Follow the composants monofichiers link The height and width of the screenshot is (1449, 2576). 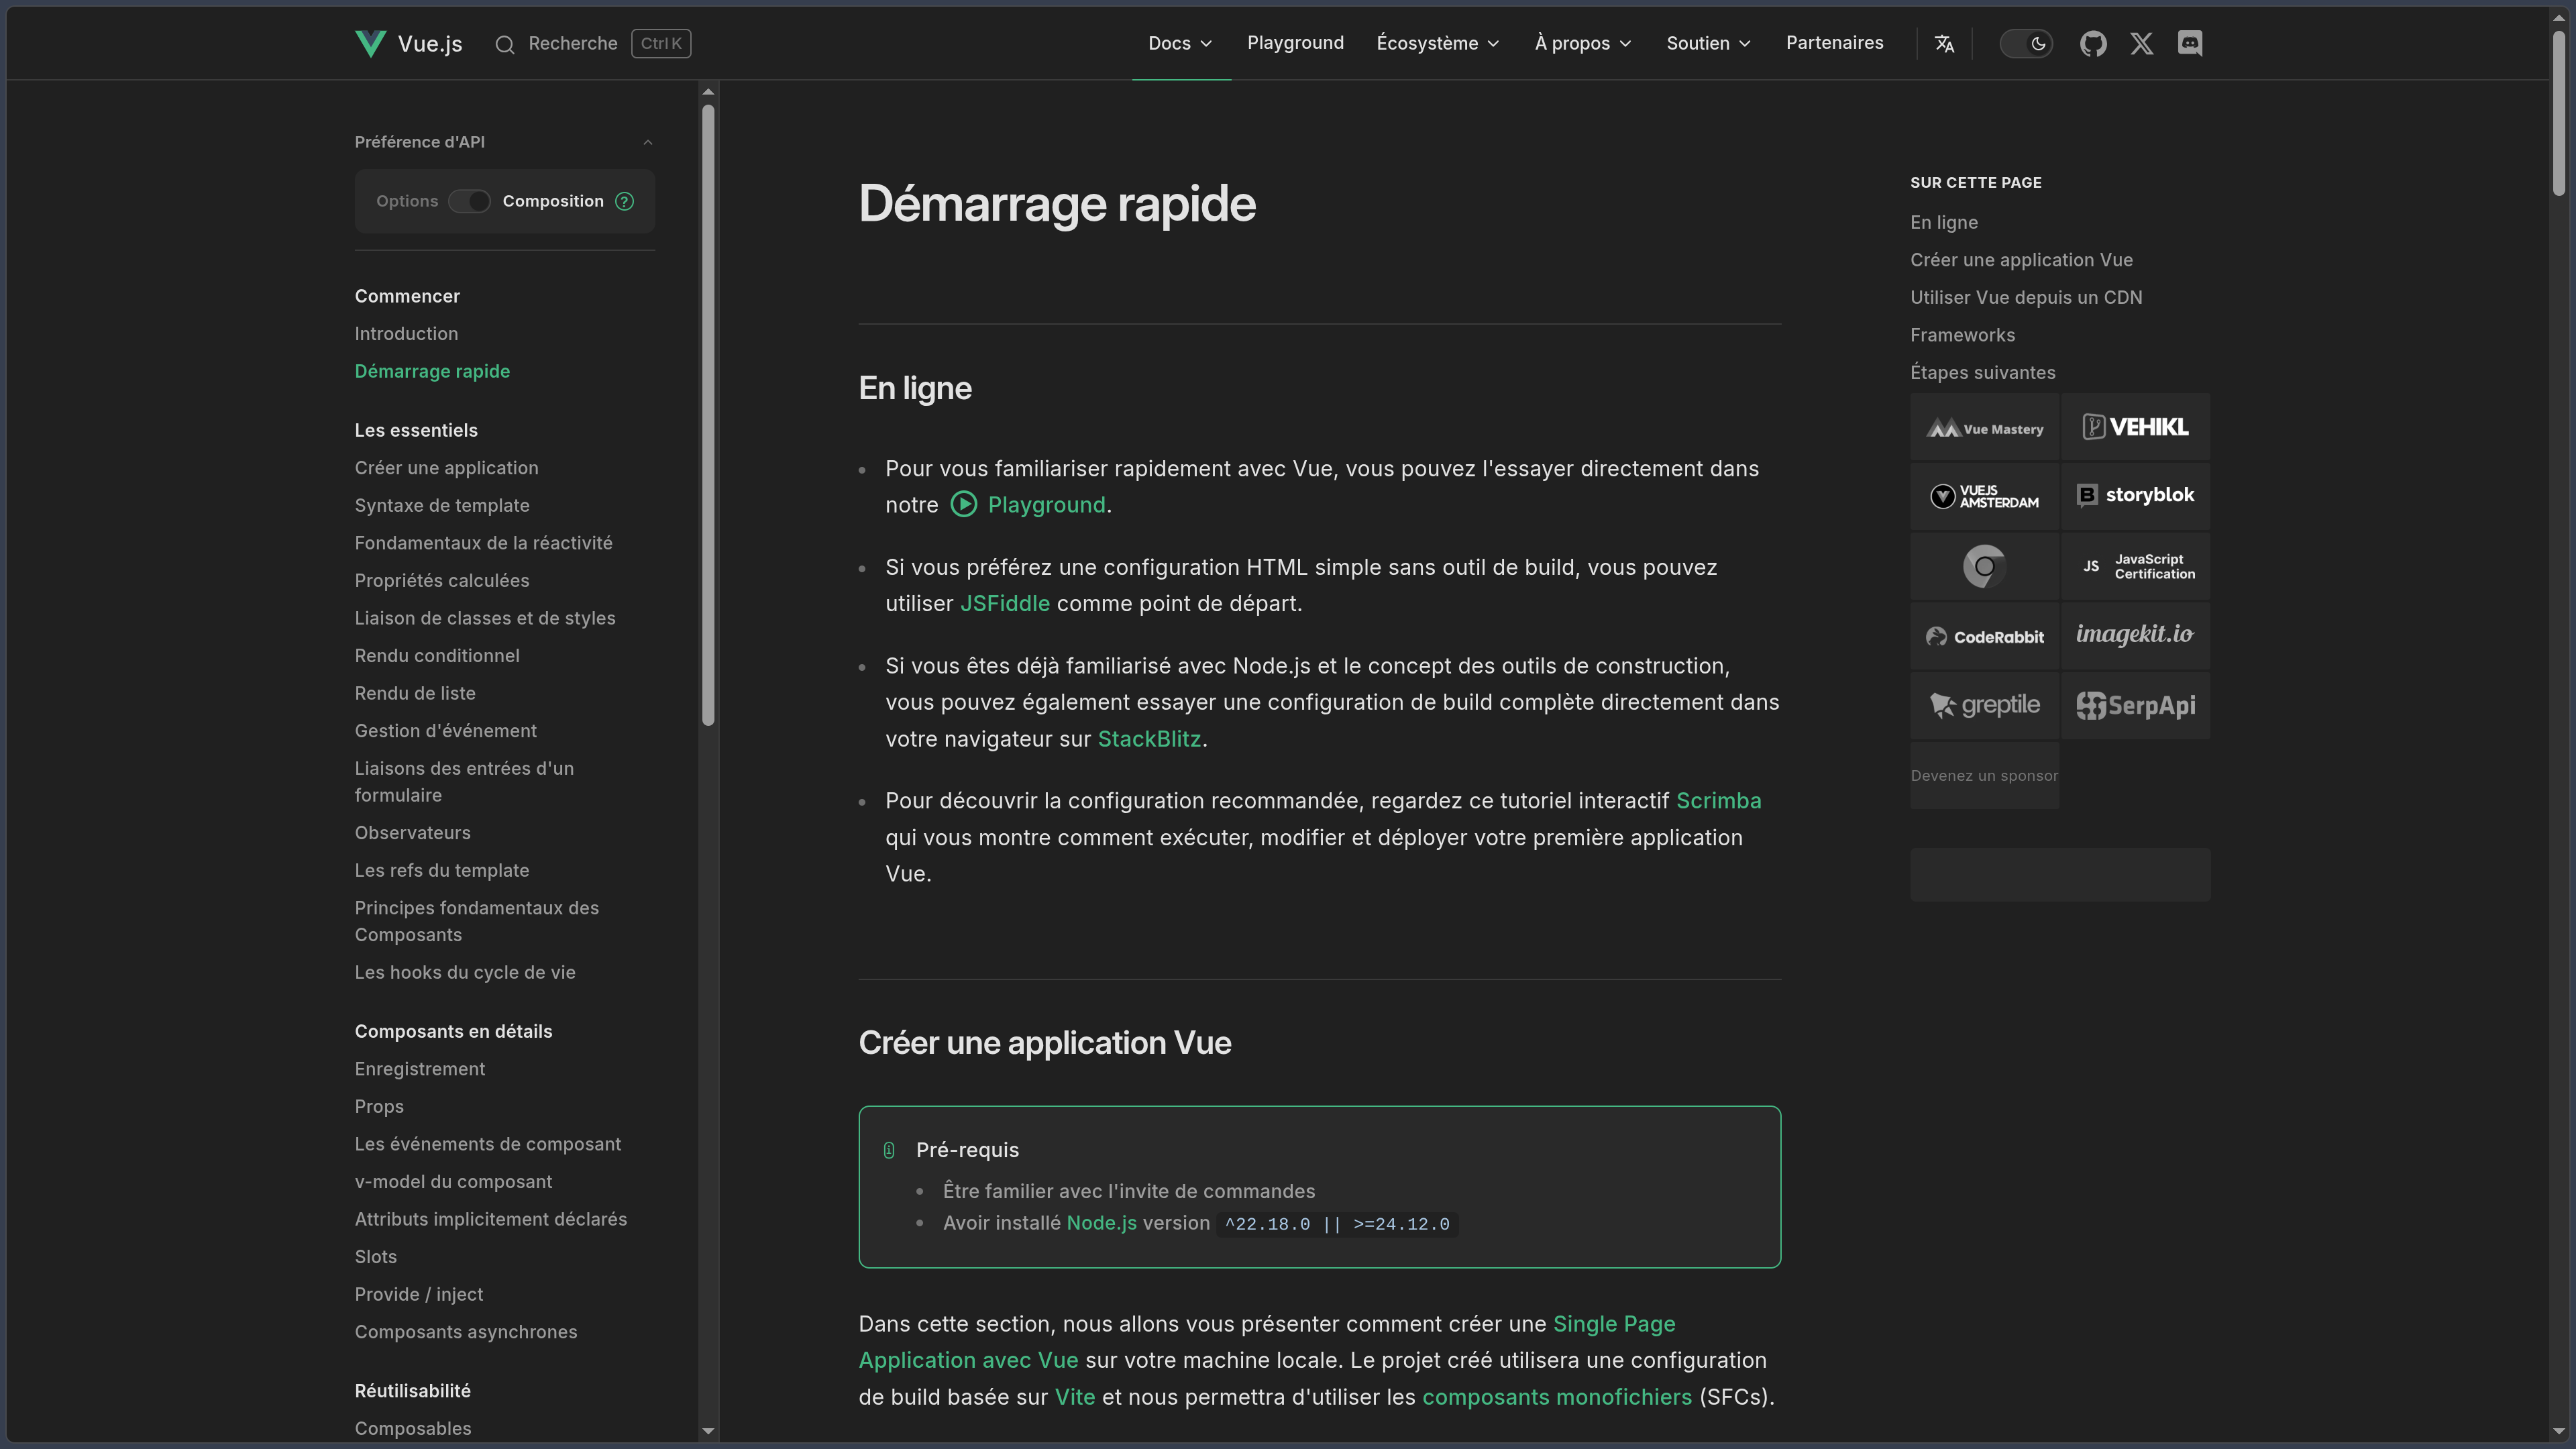tap(1556, 1397)
